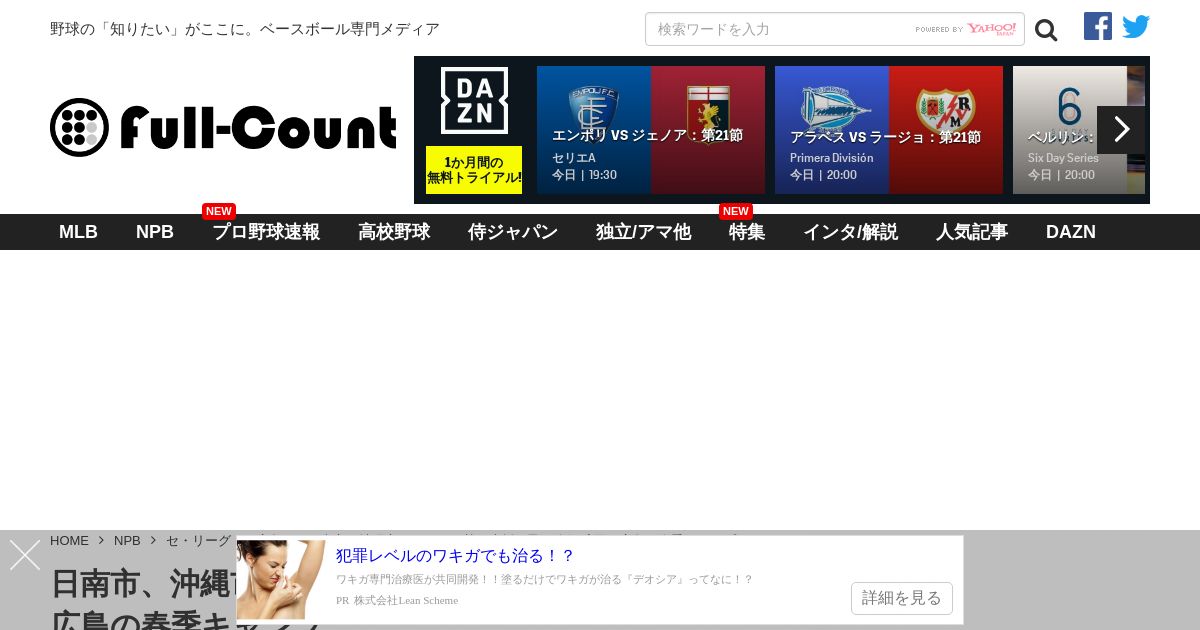Click the ad image thumbnail
The width and height of the screenshot is (1200, 630).
click(x=281, y=580)
